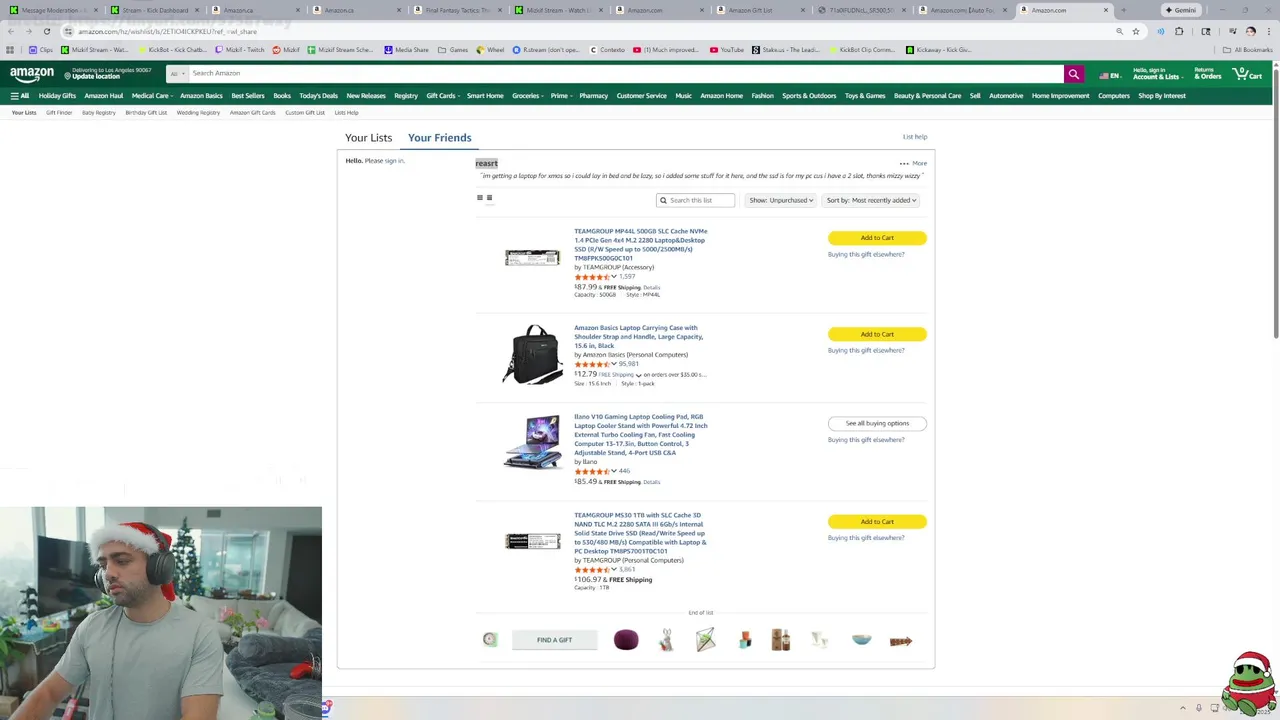Viewport: 1280px width, 720px height.
Task: Expand the Prime navigation dropdown
Action: [x=569, y=96]
